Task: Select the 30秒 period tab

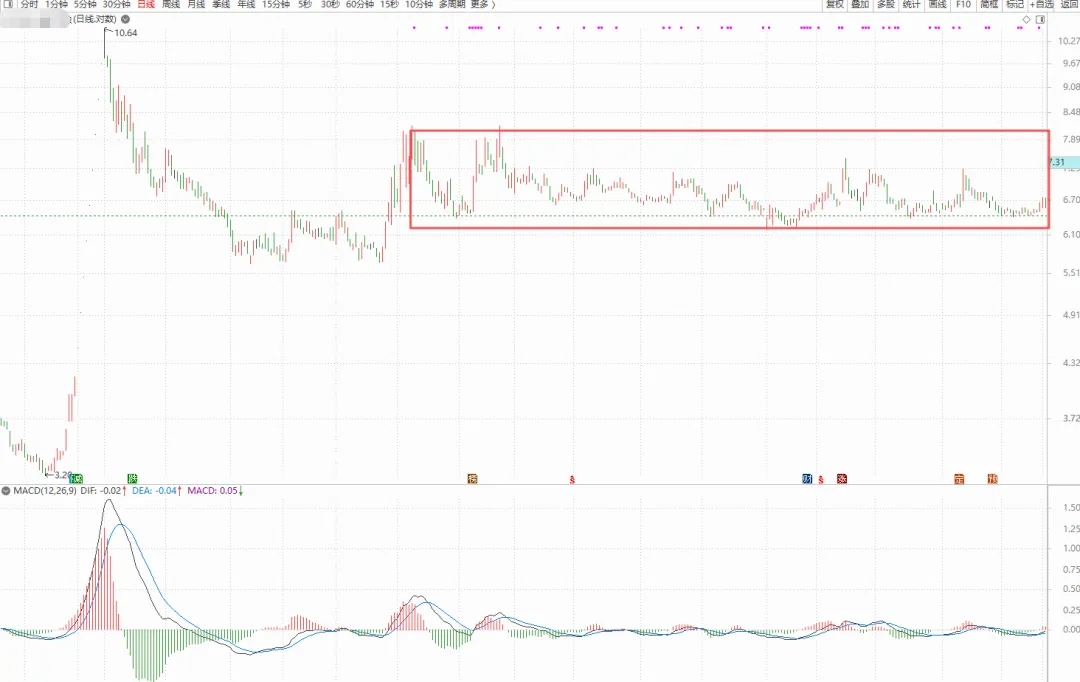Action: [330, 4]
